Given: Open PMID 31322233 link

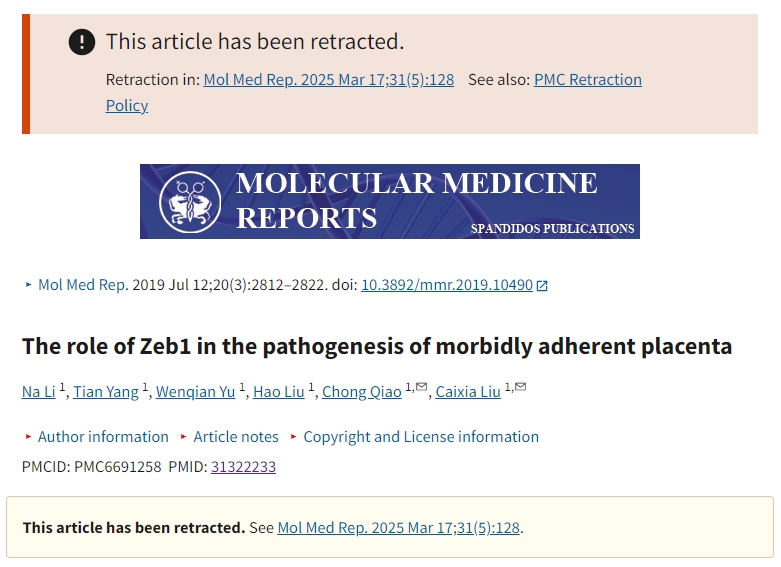Looking at the screenshot, I should click(x=243, y=467).
